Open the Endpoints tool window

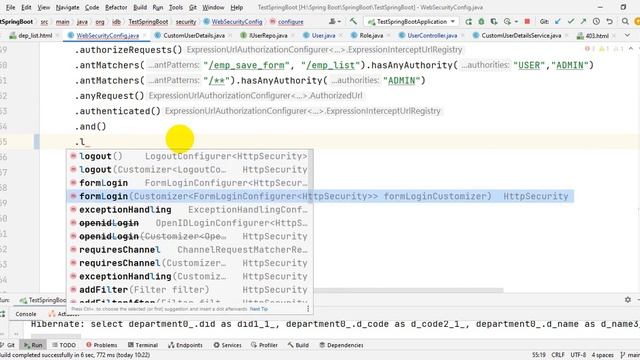pyautogui.click(x=185, y=345)
